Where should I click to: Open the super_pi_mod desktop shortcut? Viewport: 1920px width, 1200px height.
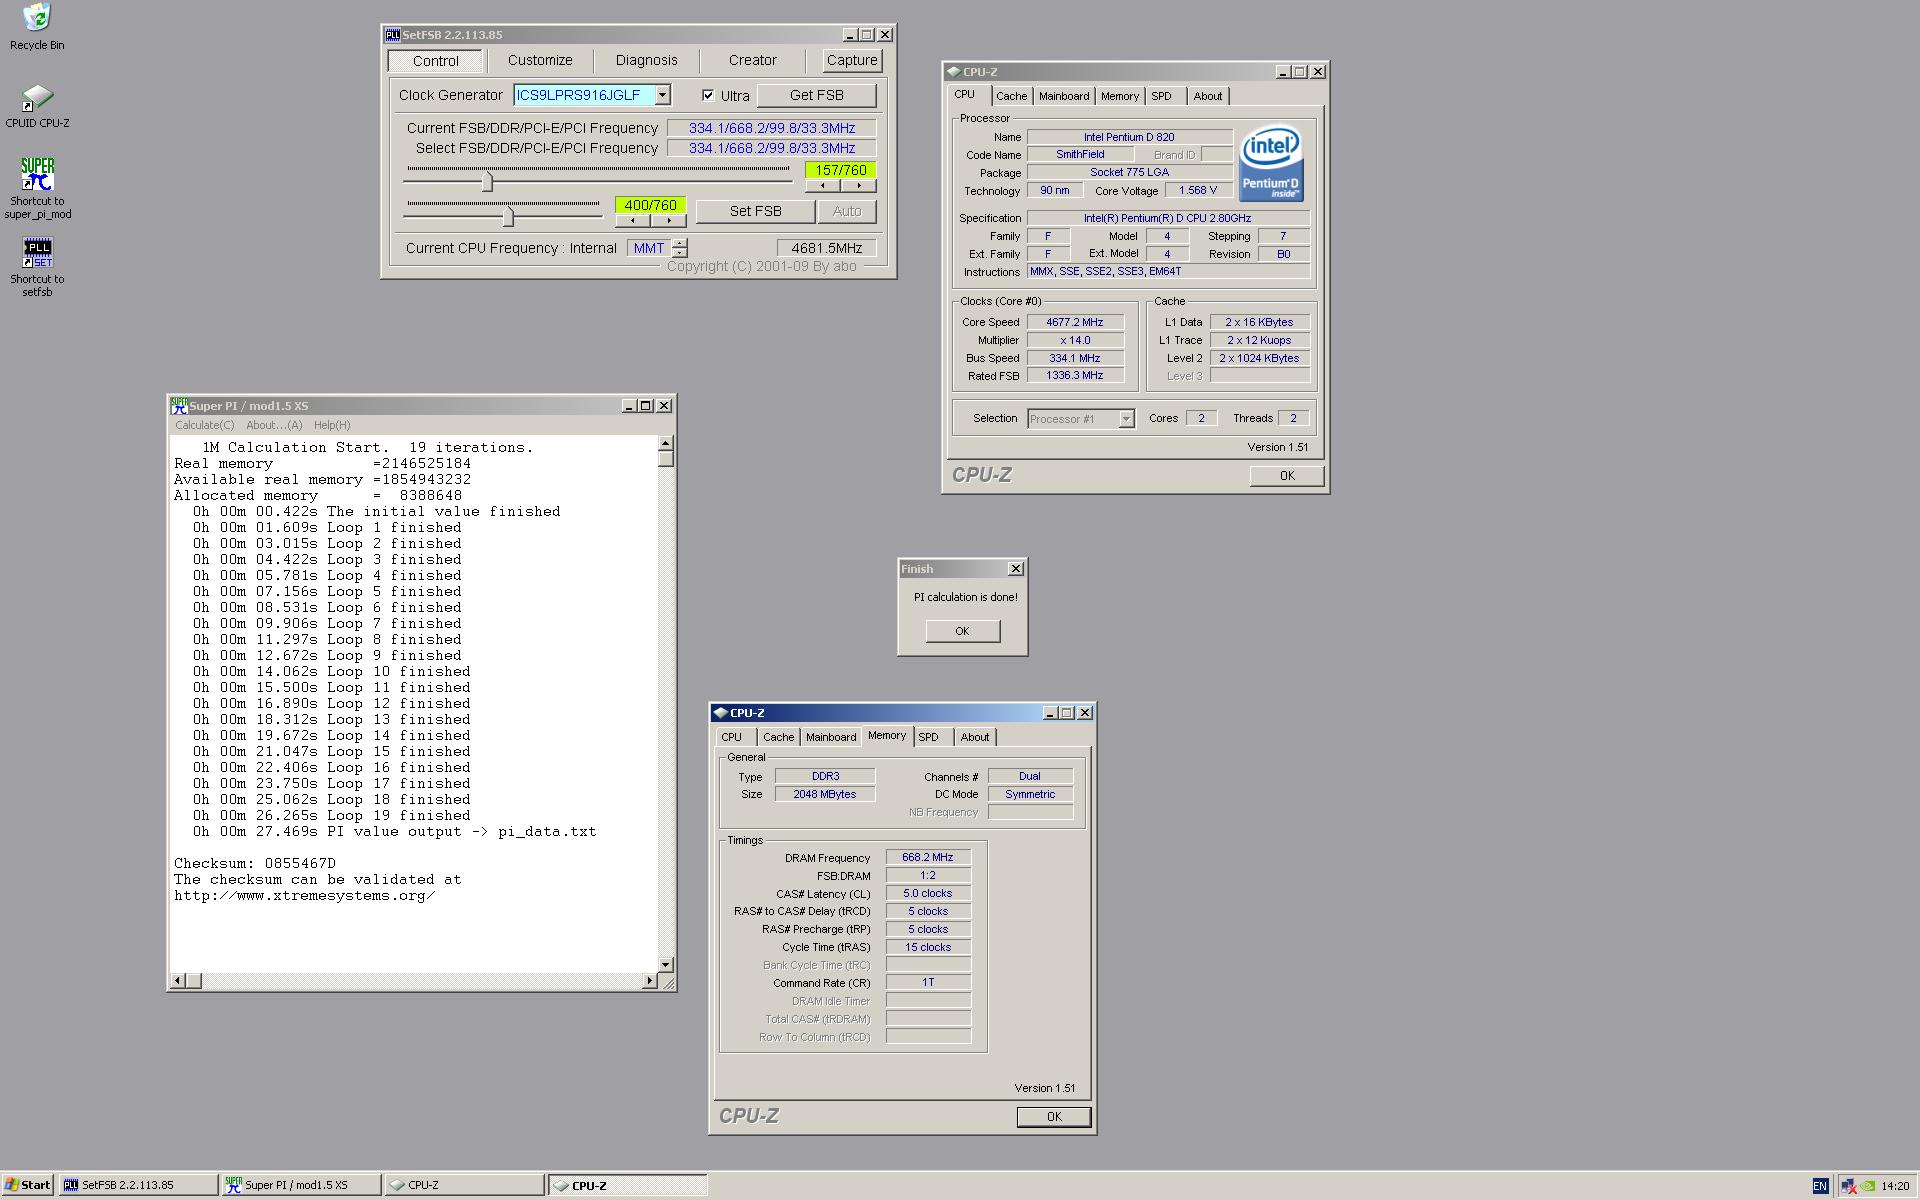point(37,174)
